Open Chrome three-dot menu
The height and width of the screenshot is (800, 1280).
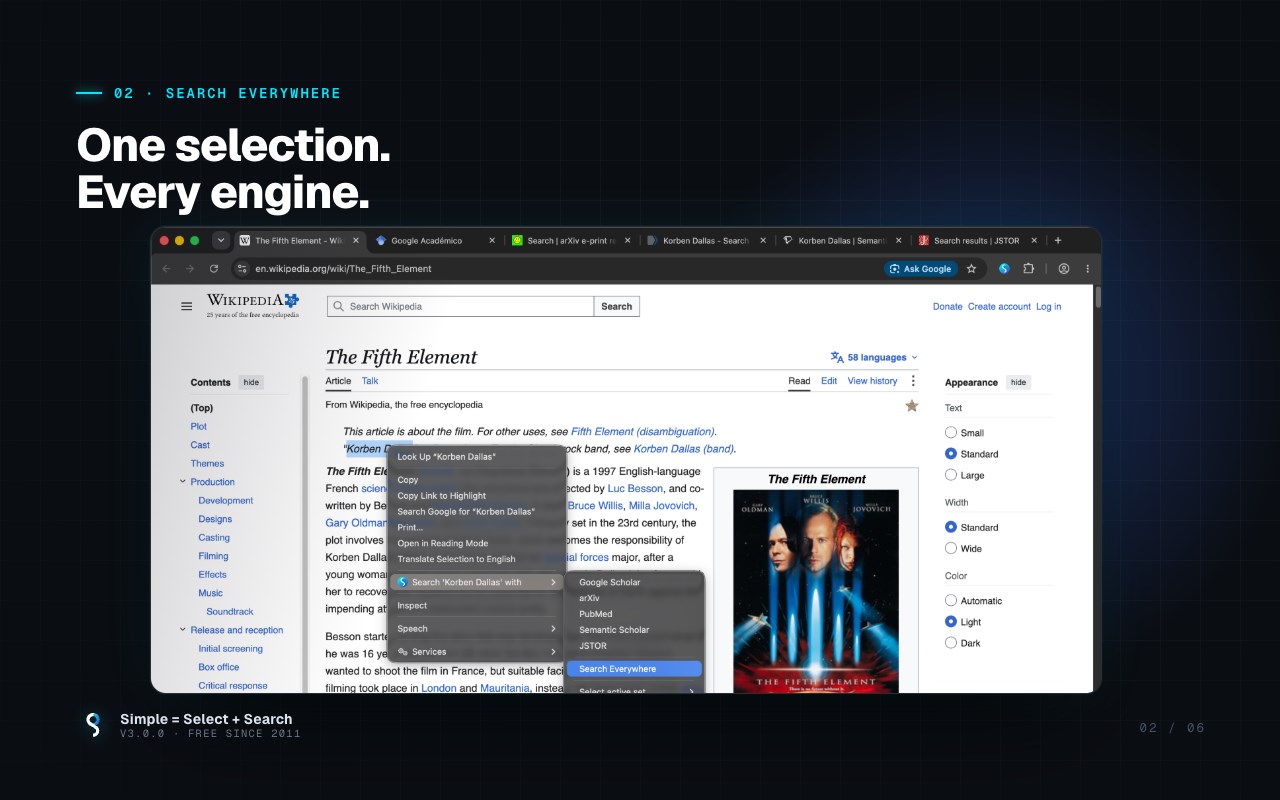click(x=1088, y=269)
